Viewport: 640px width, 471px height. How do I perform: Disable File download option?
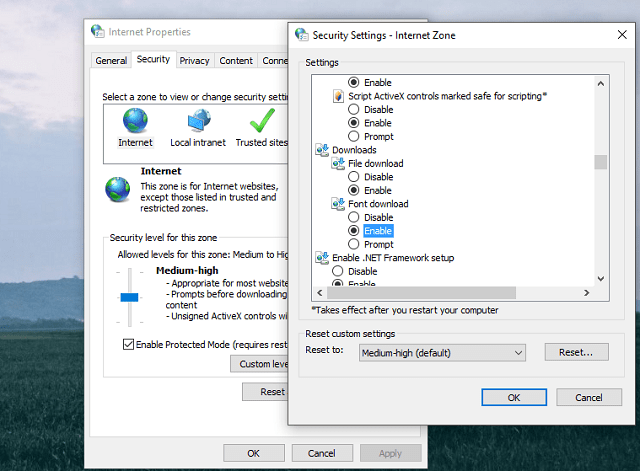(x=353, y=177)
